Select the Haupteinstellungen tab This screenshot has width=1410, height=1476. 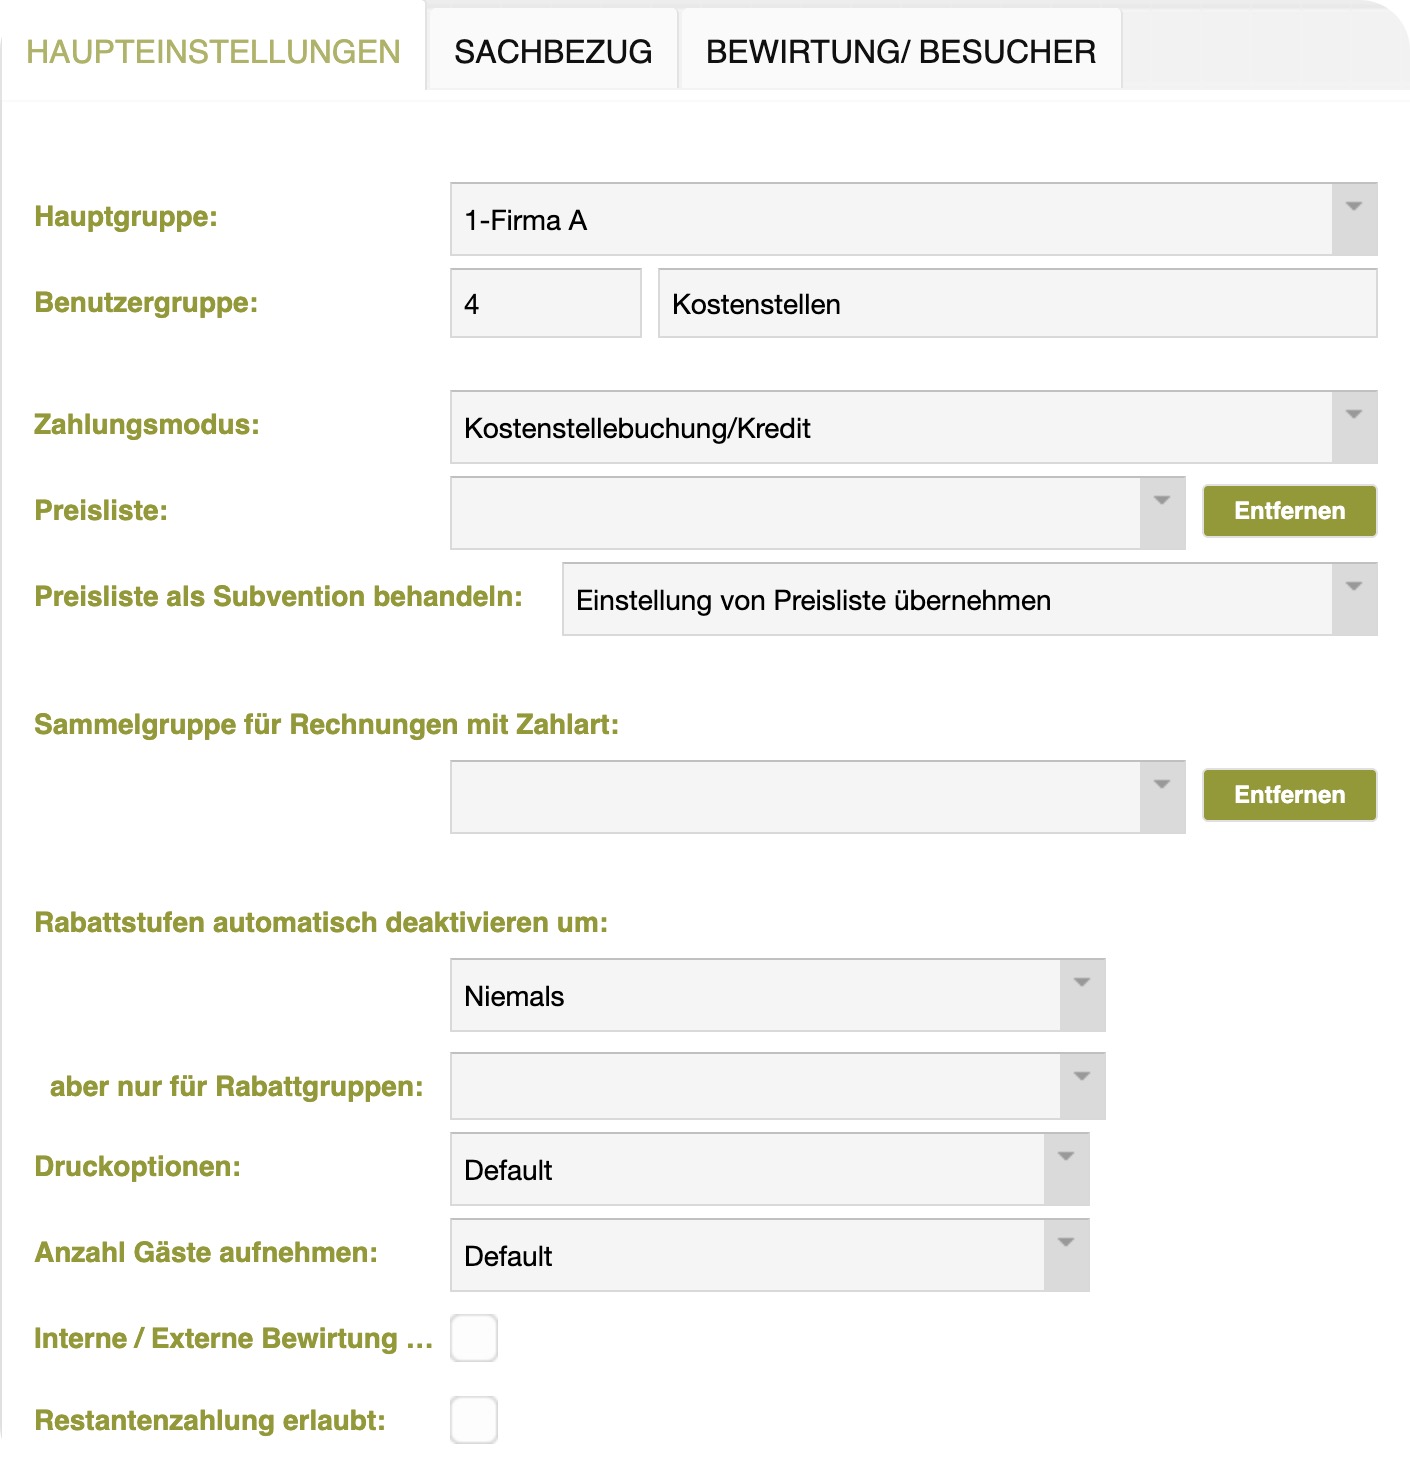click(213, 52)
